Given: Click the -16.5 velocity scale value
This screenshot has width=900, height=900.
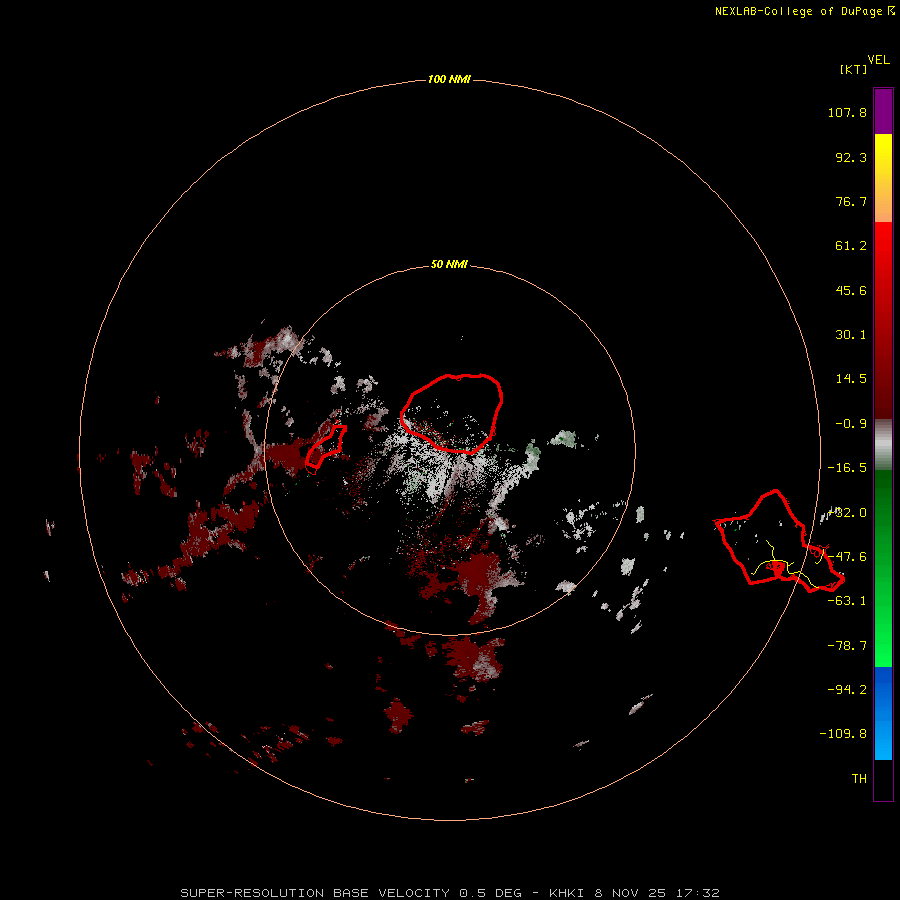Looking at the screenshot, I should click(x=847, y=468).
